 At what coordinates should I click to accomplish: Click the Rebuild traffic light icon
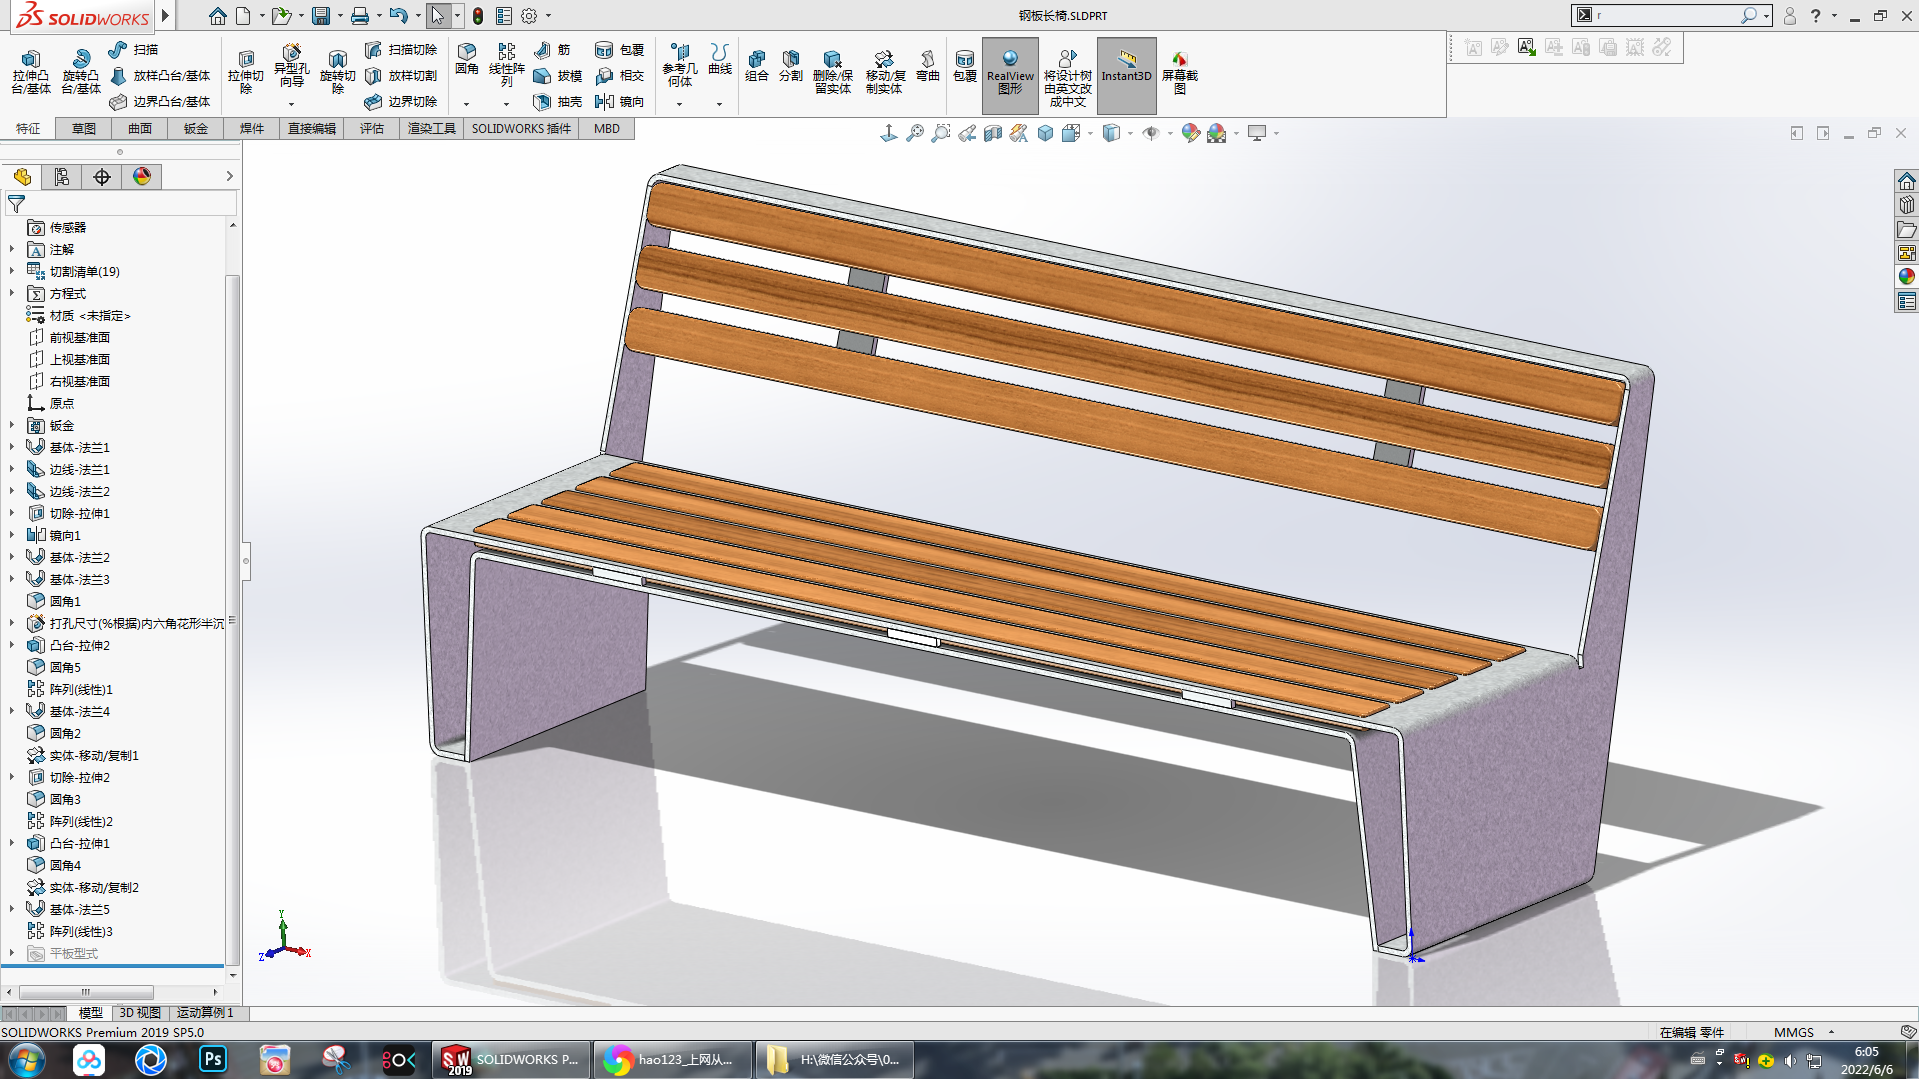point(478,16)
